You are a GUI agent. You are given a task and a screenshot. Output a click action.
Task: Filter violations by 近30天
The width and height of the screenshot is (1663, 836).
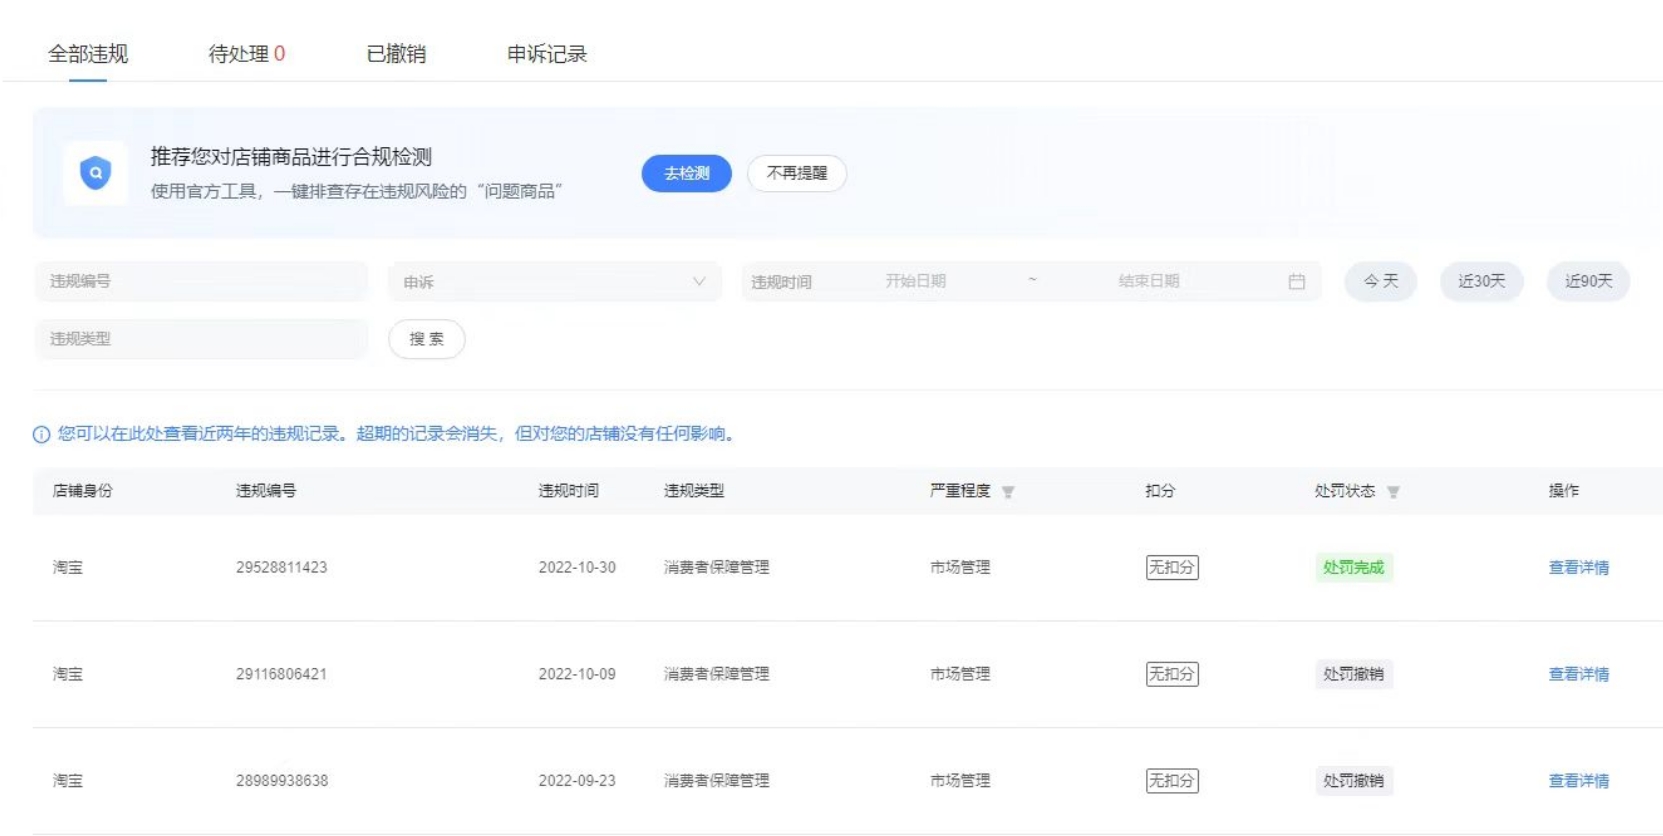1481,281
